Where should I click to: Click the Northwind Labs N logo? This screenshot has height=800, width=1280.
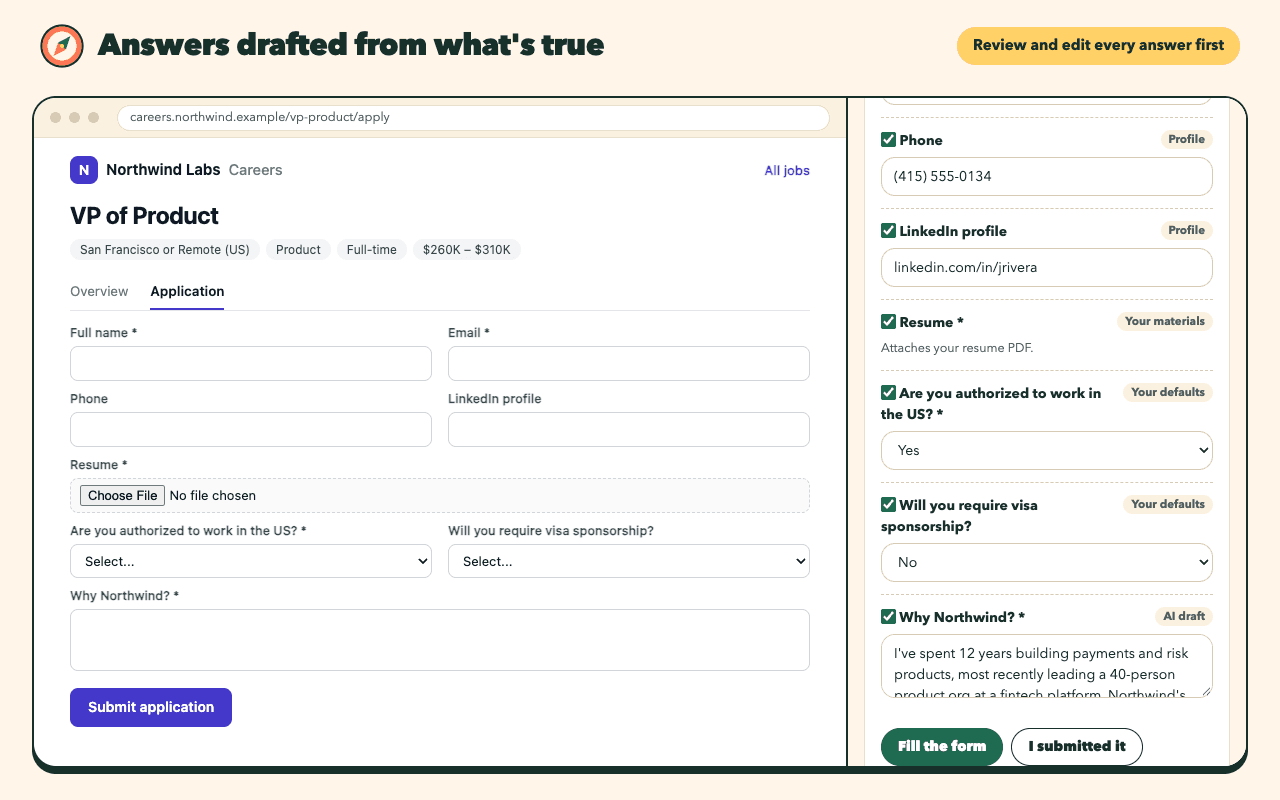click(x=84, y=170)
